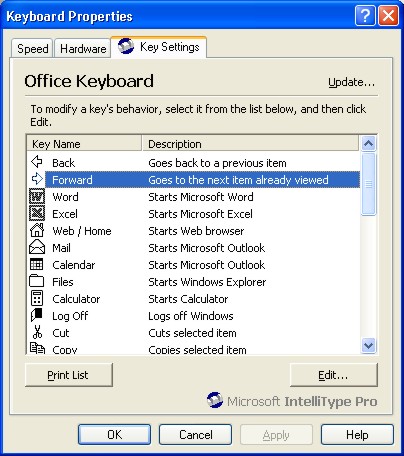Select the Mail envelope icon
This screenshot has height=456, width=404.
click(x=37, y=247)
